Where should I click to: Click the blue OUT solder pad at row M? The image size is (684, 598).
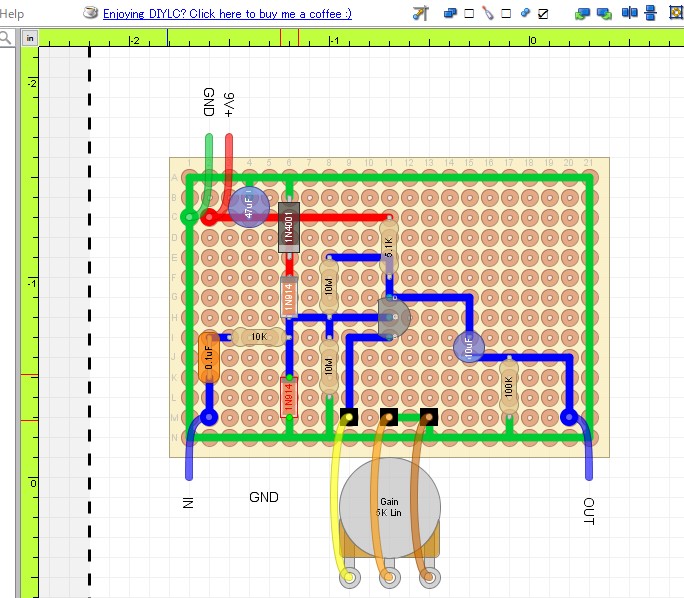tap(569, 417)
